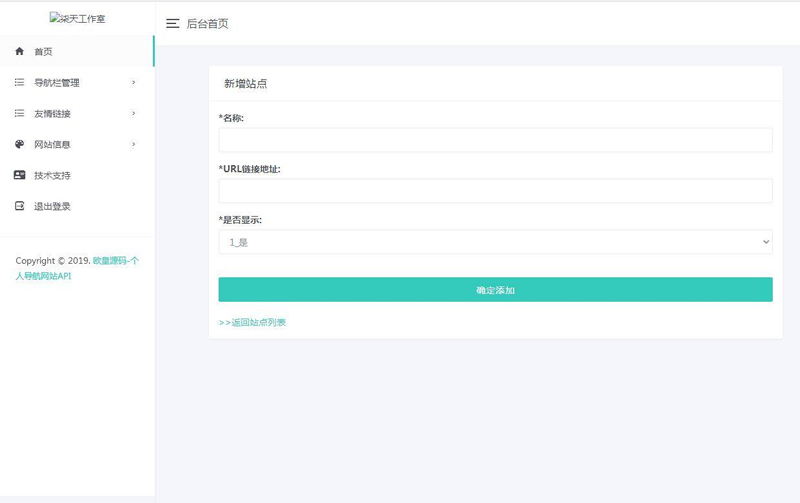Image resolution: width=800 pixels, height=503 pixels.
Task: Expand the 导航栏管理 submenu arrow
Action: 133,82
